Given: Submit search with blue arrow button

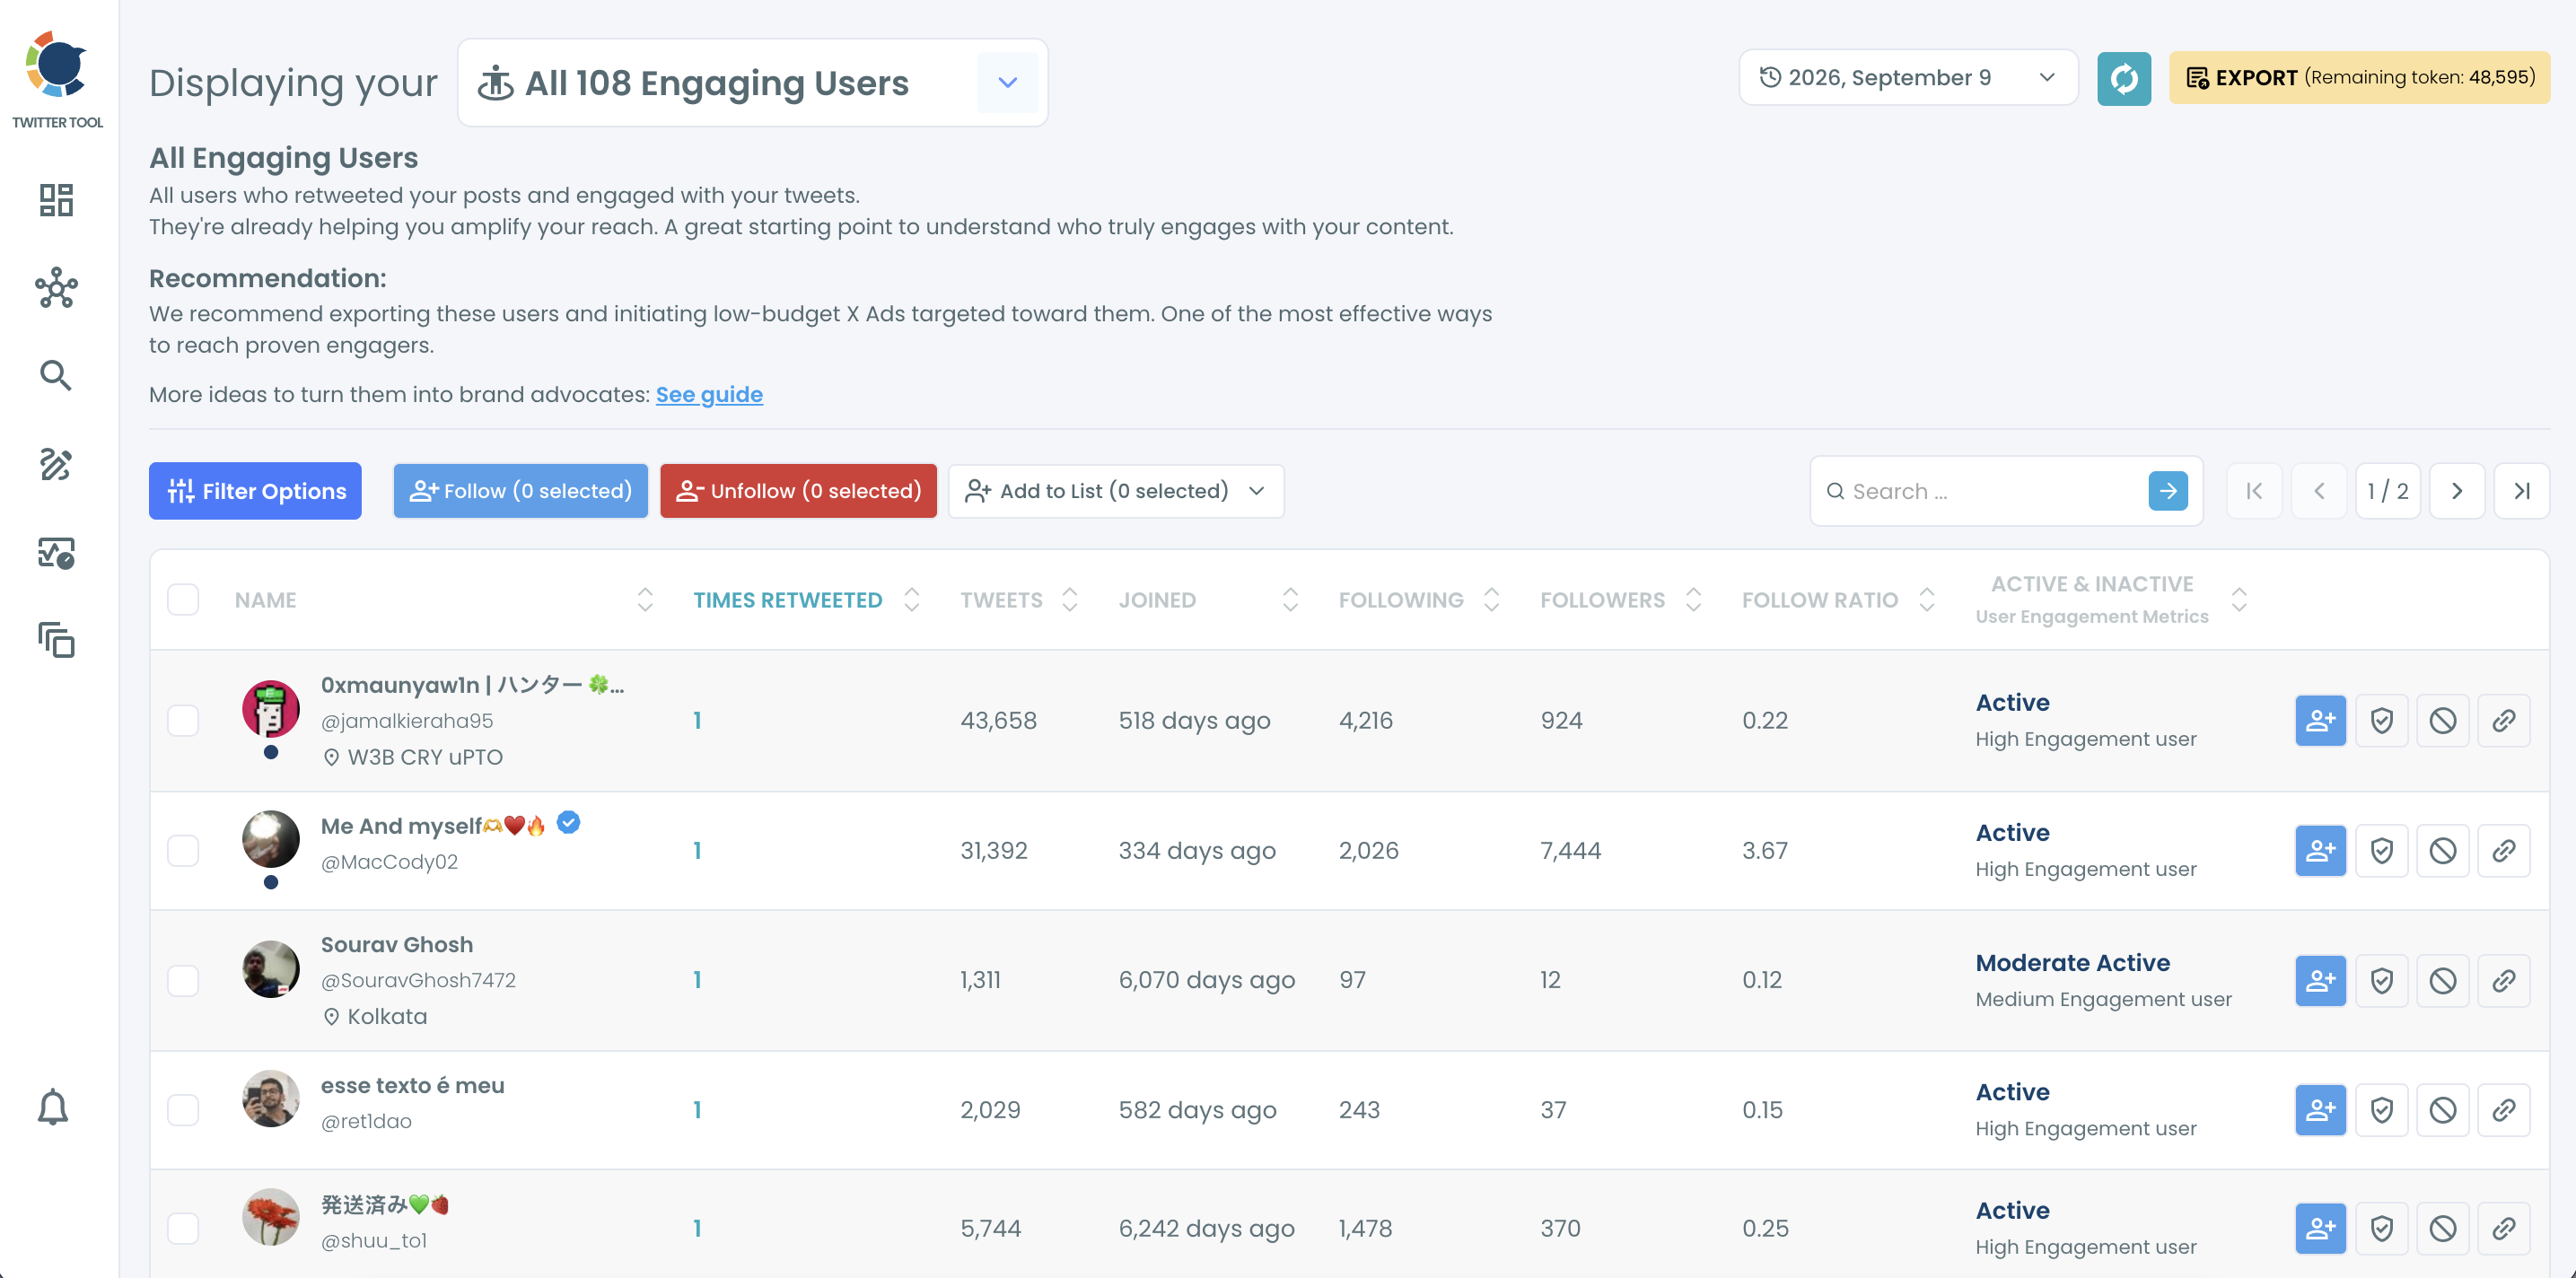Looking at the screenshot, I should (x=2168, y=491).
